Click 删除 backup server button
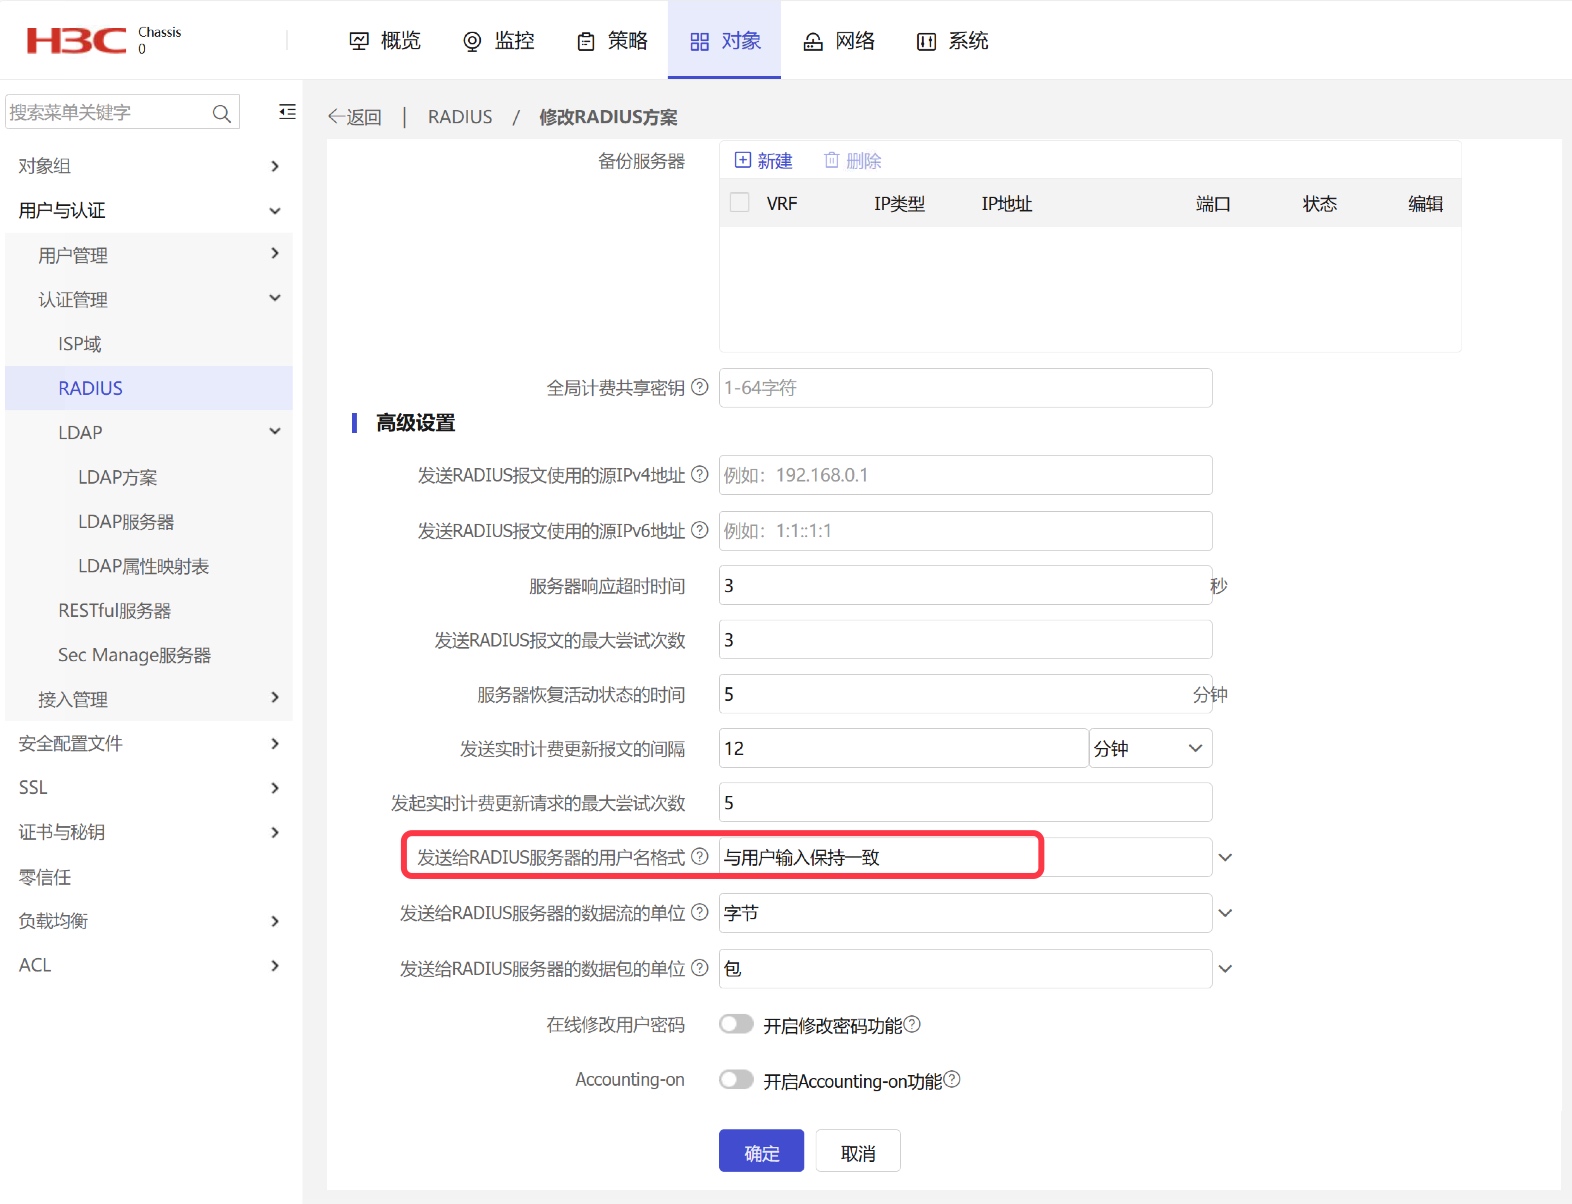 click(853, 161)
